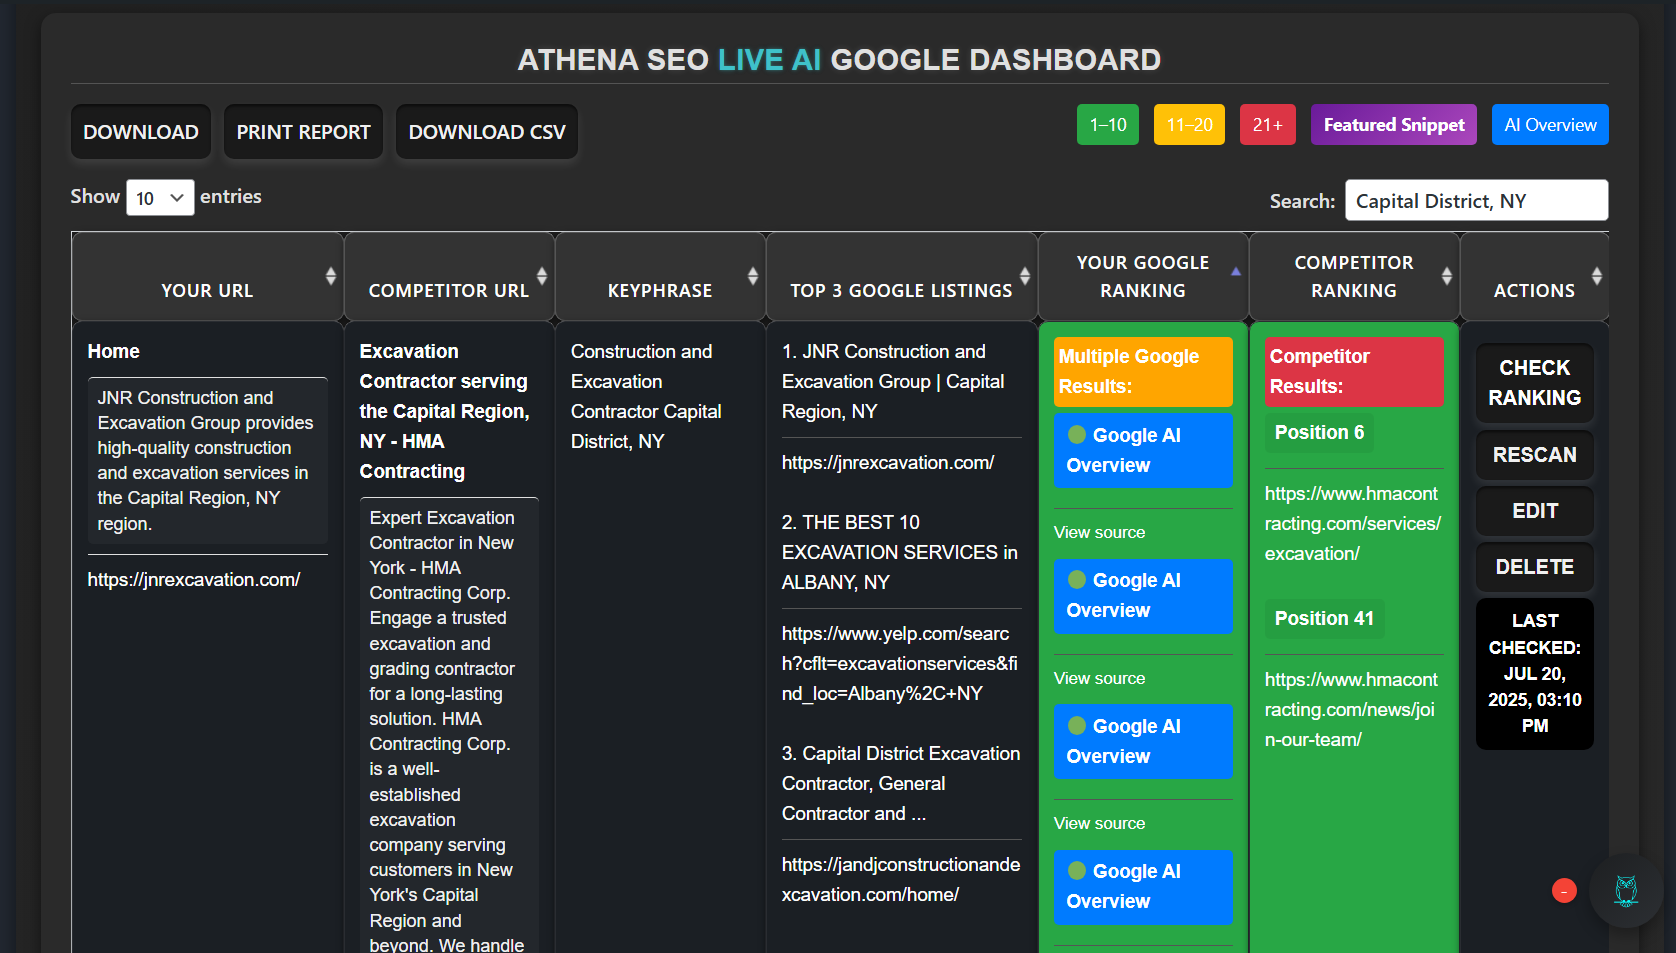Select the green 1–10 ranking legend
This screenshot has width=1676, height=953.
1107,125
